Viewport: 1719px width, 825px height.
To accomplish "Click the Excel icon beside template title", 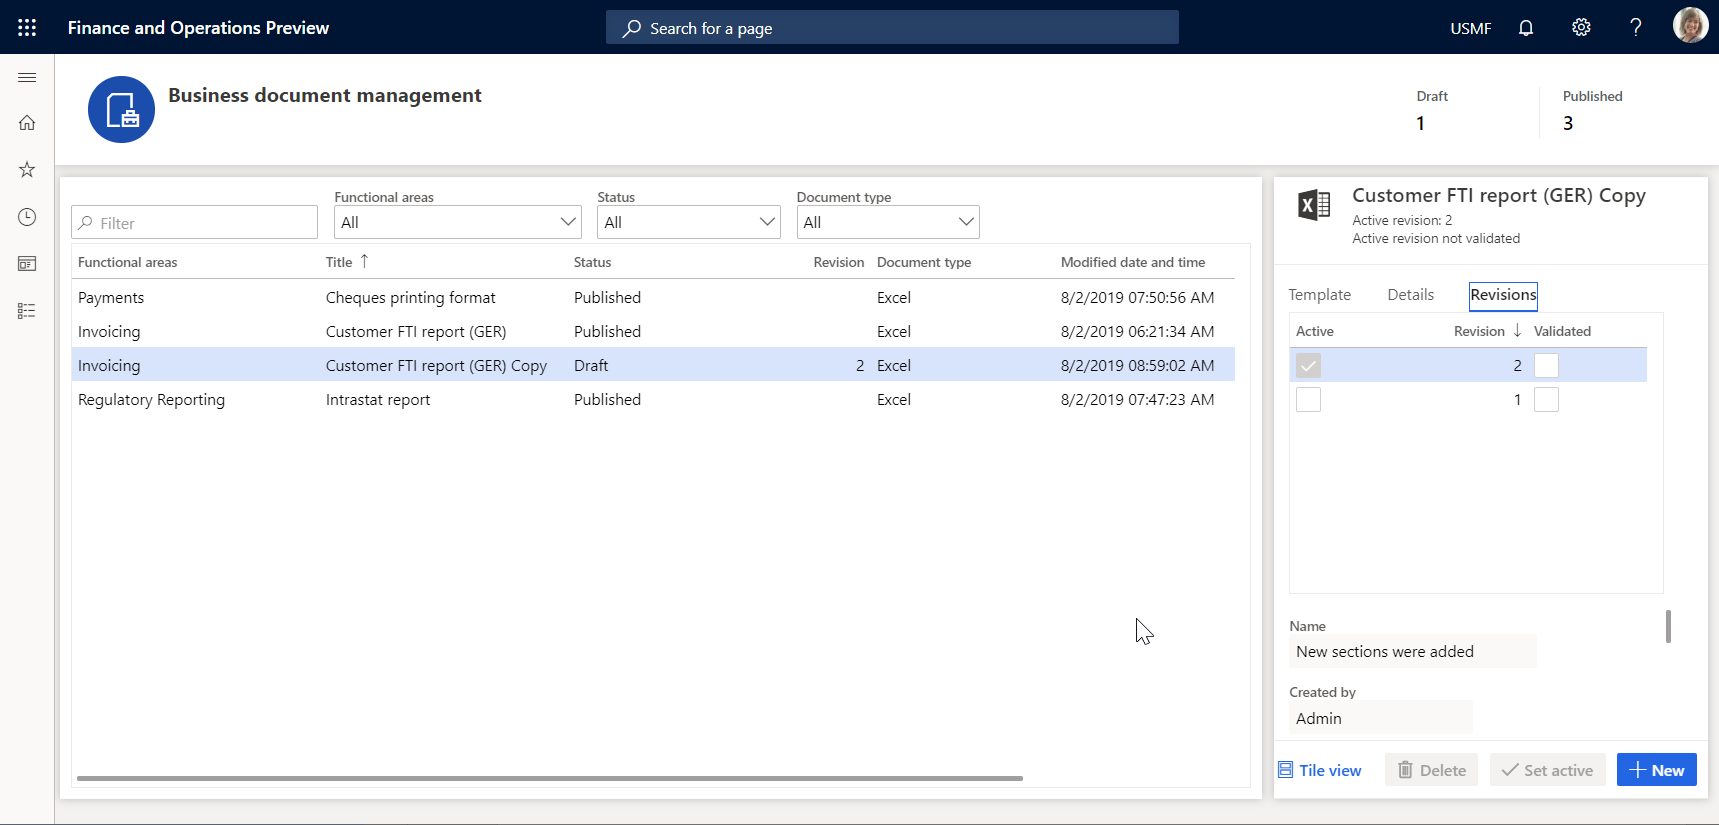I will pyautogui.click(x=1314, y=205).
